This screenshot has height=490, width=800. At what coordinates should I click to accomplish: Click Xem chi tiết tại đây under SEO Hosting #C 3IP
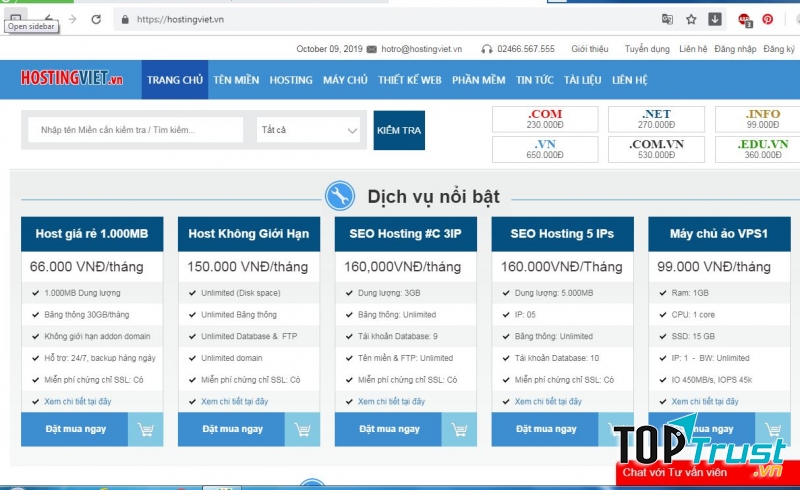tap(391, 402)
